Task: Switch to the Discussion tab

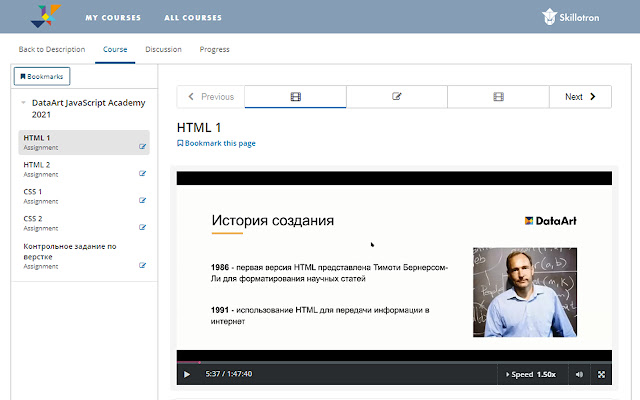Action: pyautogui.click(x=163, y=49)
